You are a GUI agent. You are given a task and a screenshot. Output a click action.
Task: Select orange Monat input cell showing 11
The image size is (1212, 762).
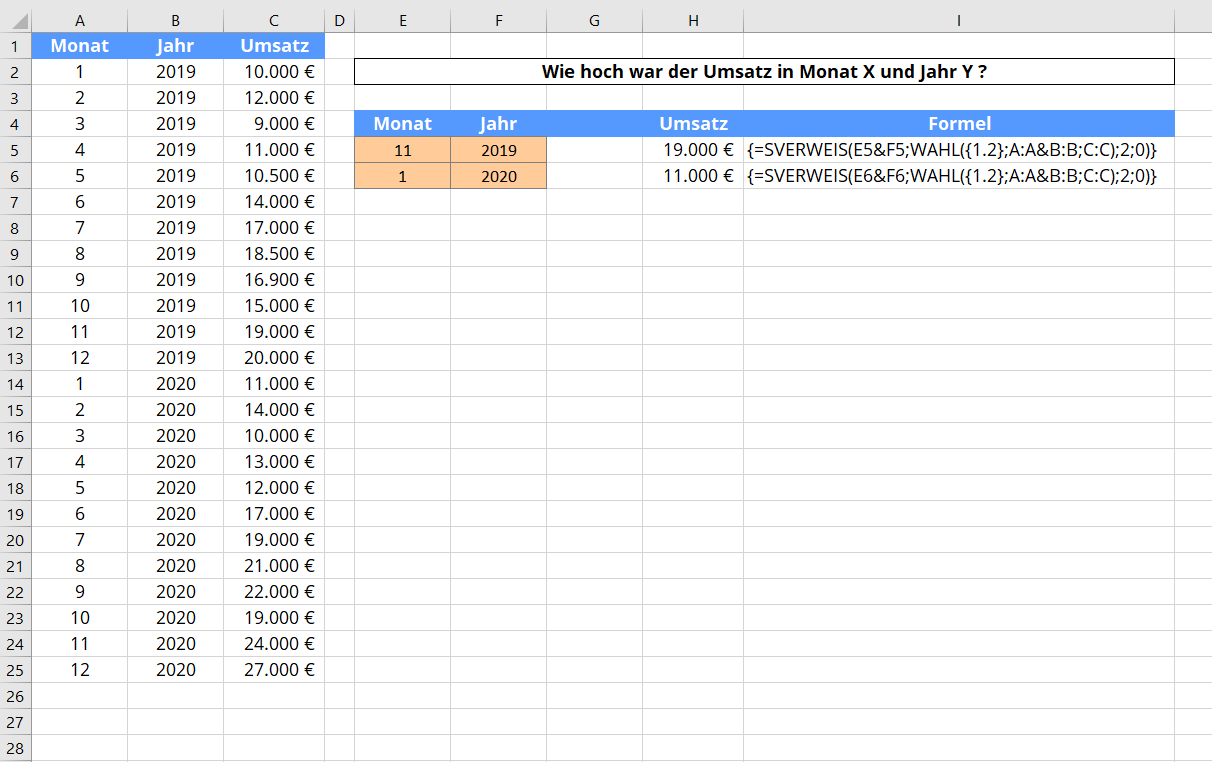point(402,151)
